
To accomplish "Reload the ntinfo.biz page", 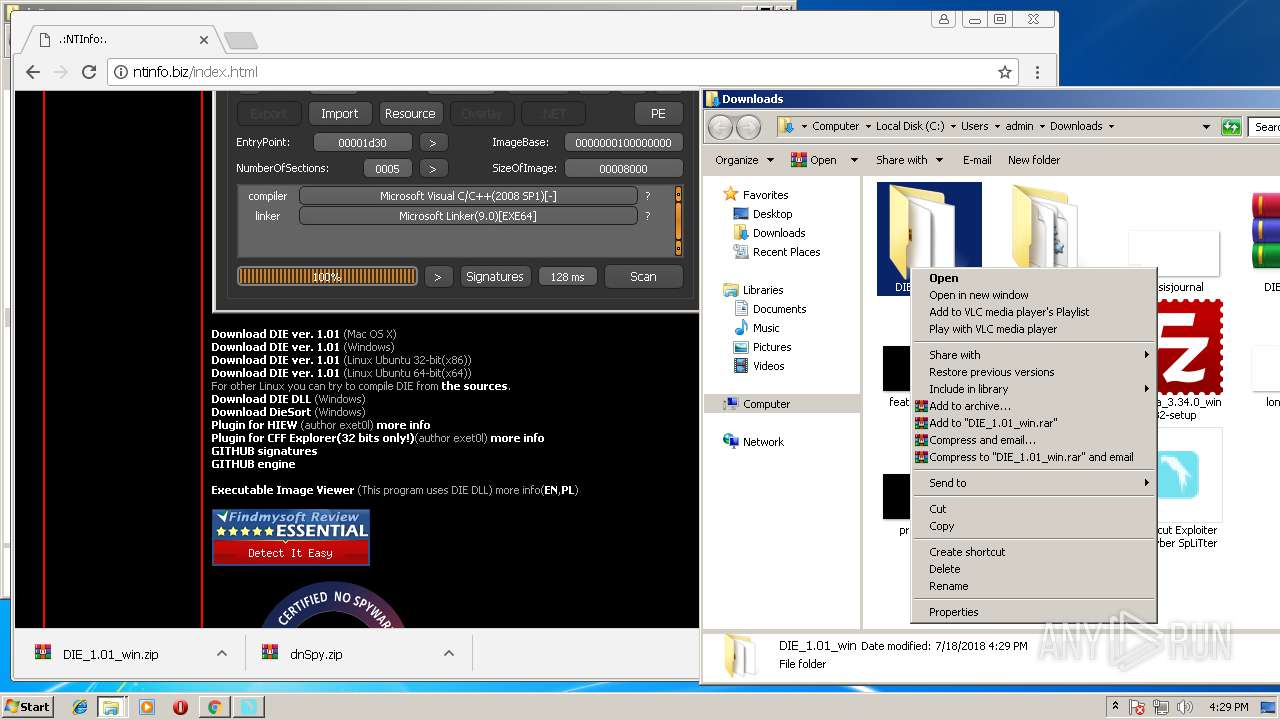I will click(x=88, y=72).
